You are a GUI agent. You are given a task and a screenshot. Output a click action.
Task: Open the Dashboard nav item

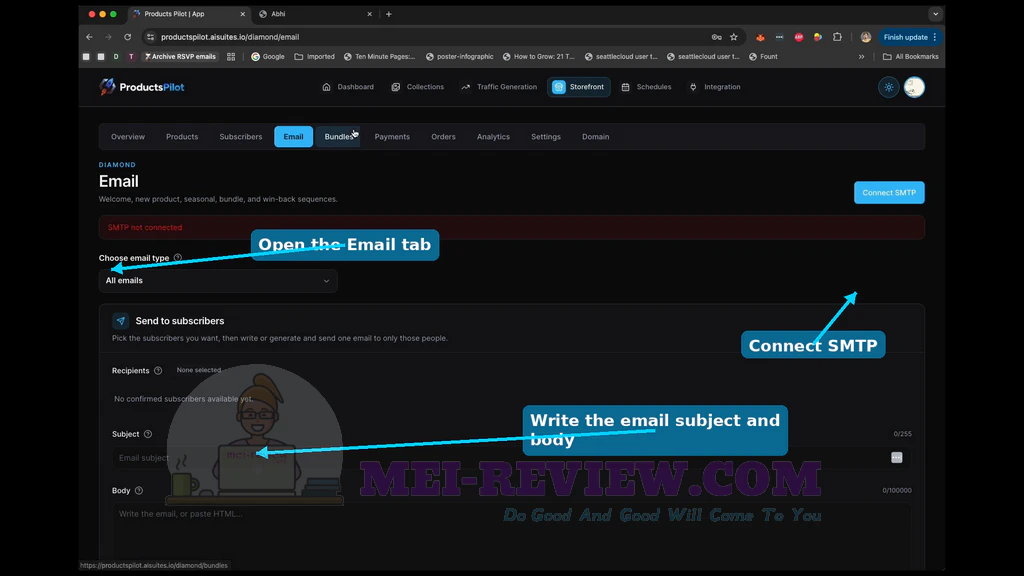[x=348, y=87]
